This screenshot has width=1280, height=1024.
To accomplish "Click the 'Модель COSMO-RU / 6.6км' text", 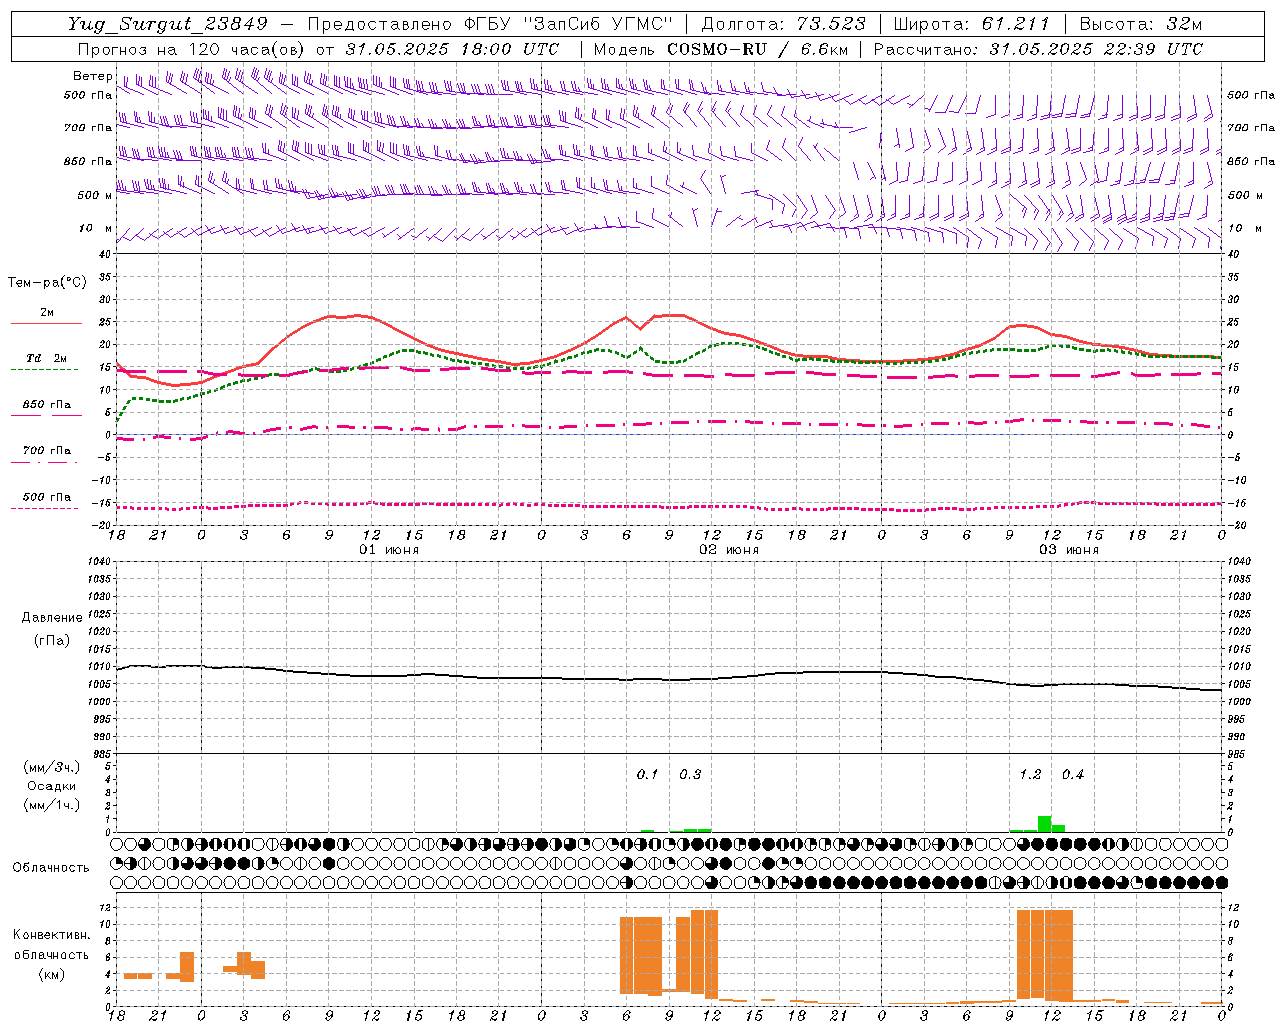I will (x=721, y=49).
